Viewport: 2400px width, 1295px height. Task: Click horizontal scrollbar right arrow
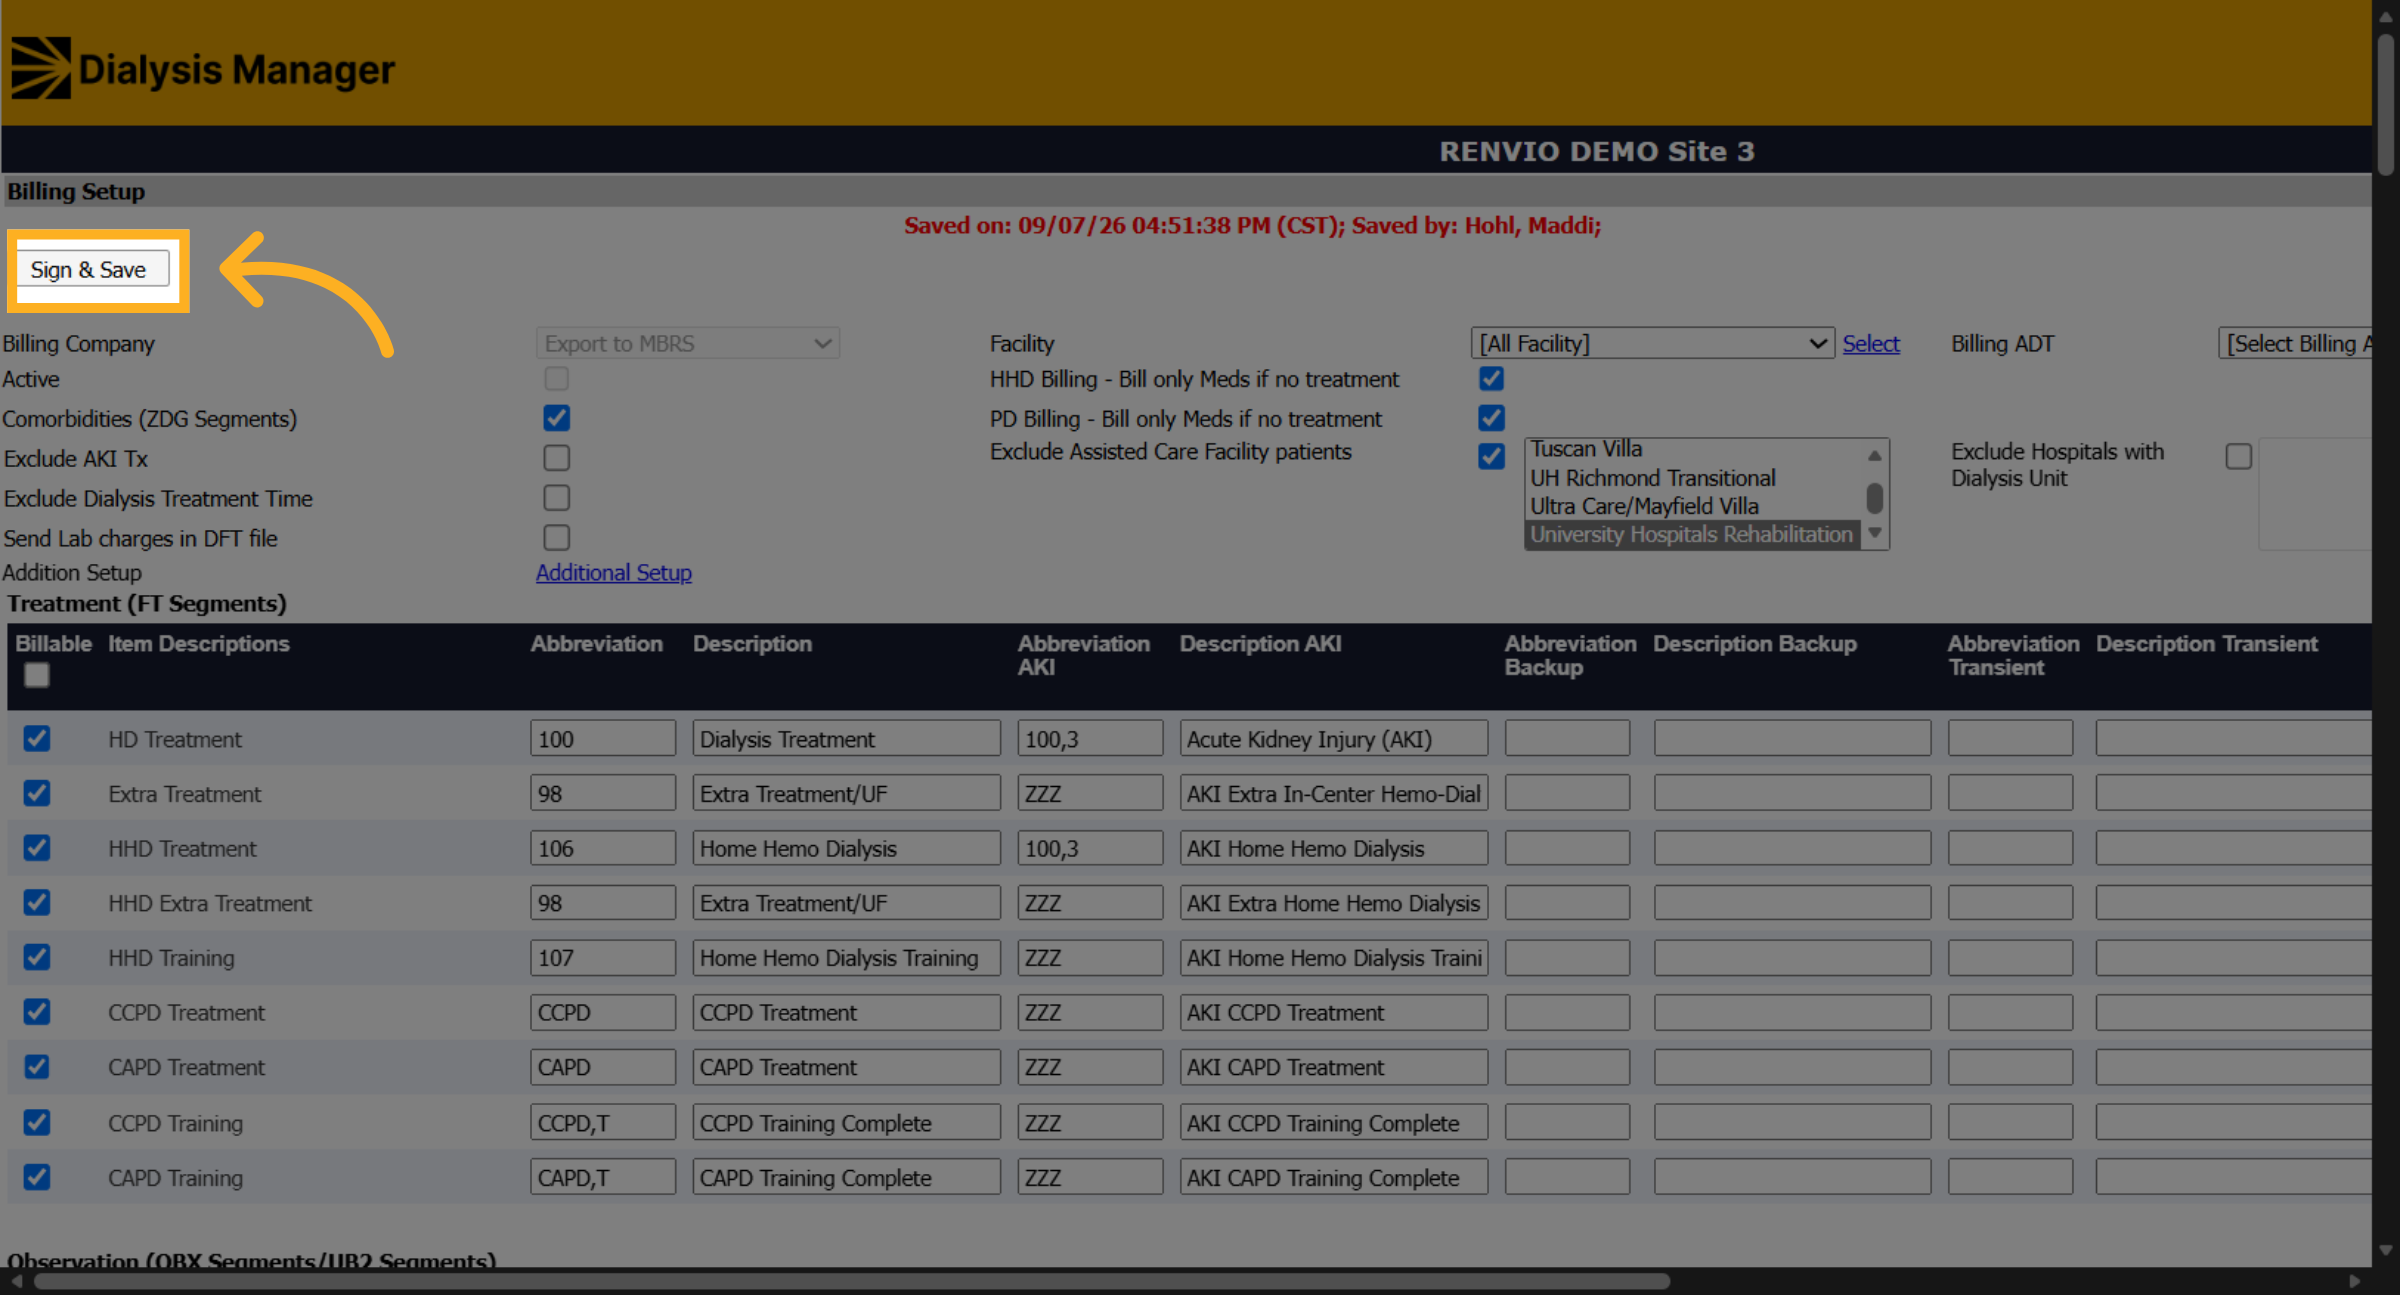point(2354,1281)
